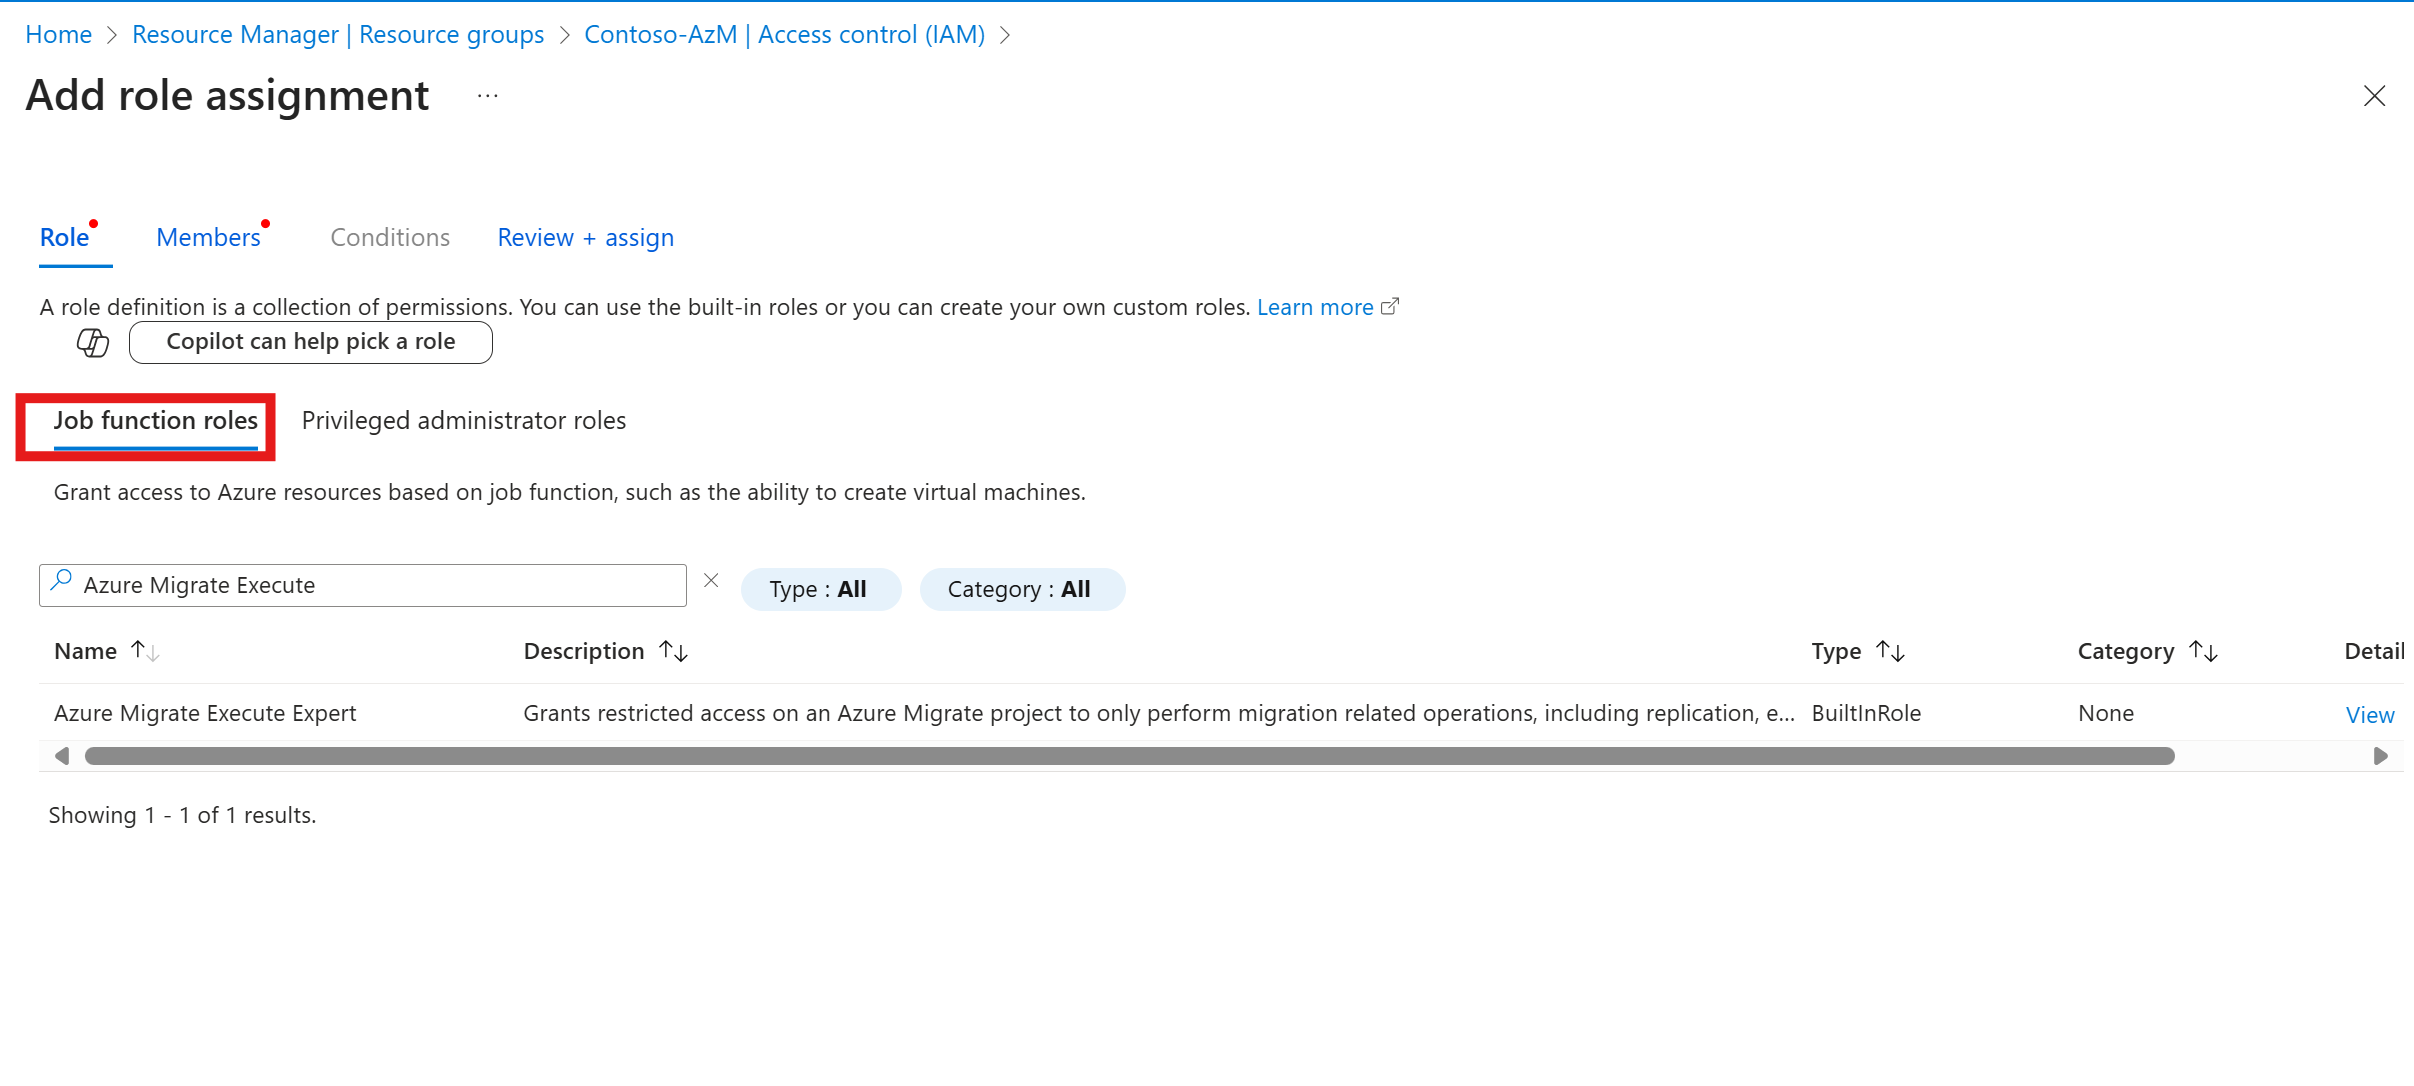Open the Type: All filter dropdown

(820, 589)
